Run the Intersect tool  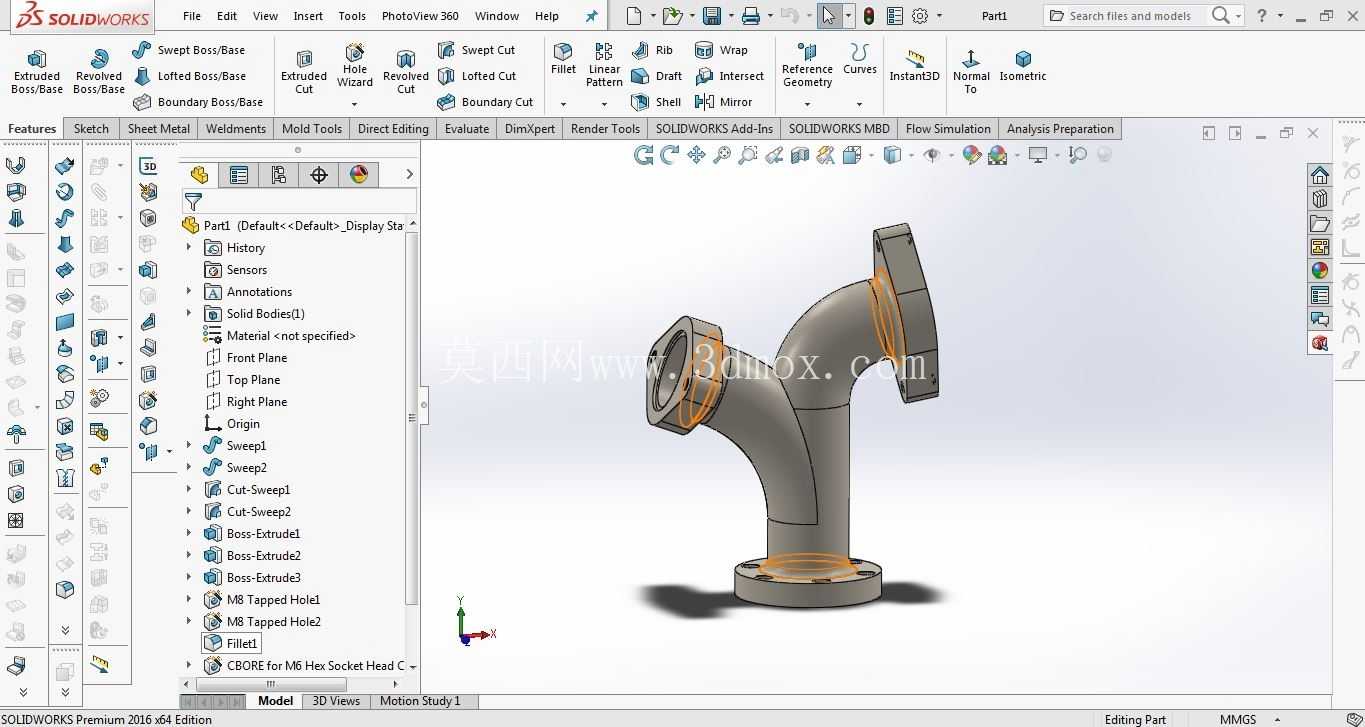click(730, 76)
